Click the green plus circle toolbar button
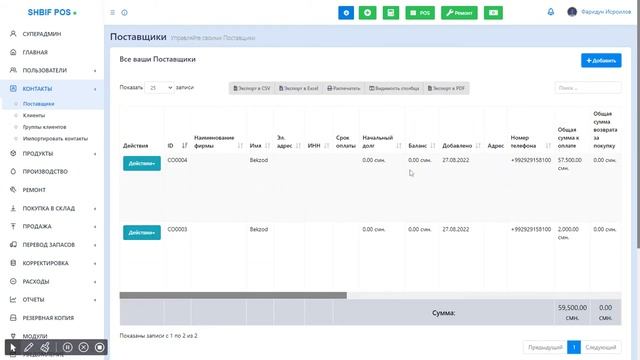The width and height of the screenshot is (640, 360). (x=367, y=13)
